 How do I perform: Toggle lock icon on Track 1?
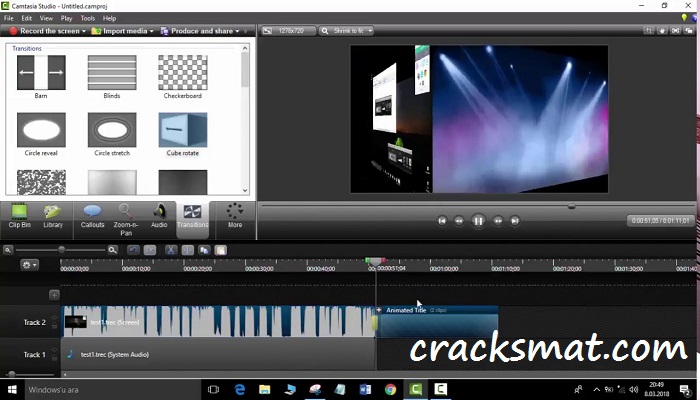[x=54, y=359]
